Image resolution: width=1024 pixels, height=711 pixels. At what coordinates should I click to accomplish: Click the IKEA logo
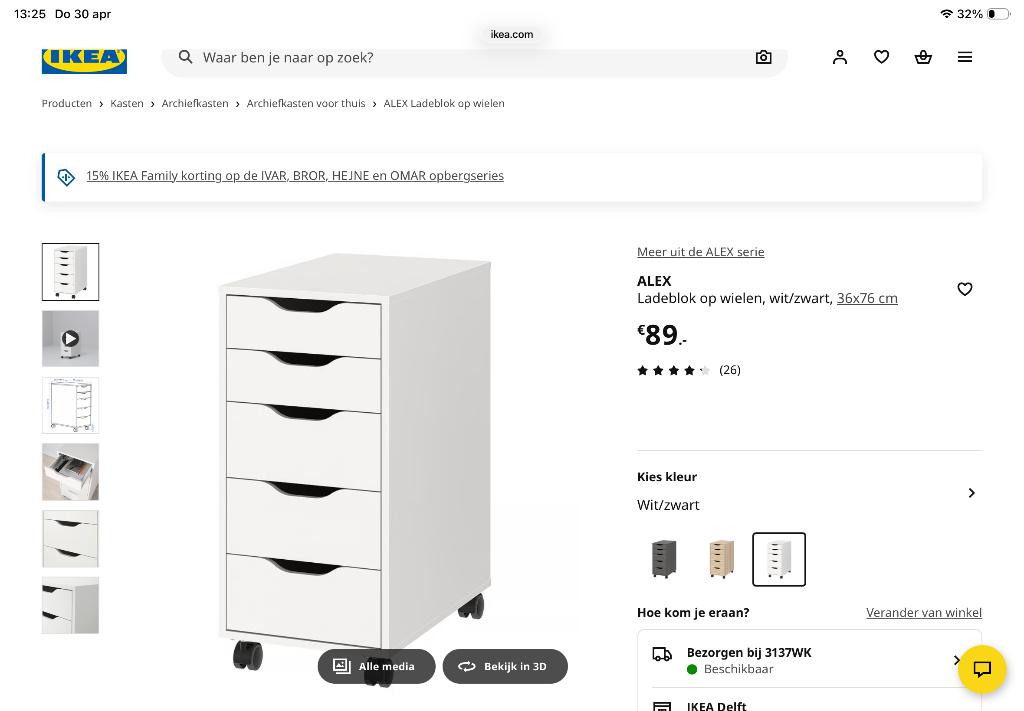85,57
